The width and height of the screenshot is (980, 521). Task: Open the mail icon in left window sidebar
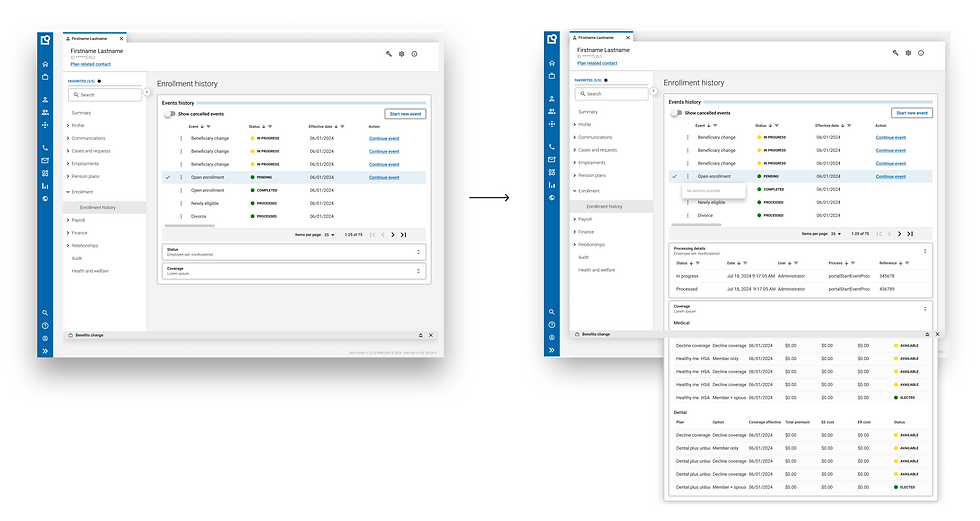(x=45, y=161)
